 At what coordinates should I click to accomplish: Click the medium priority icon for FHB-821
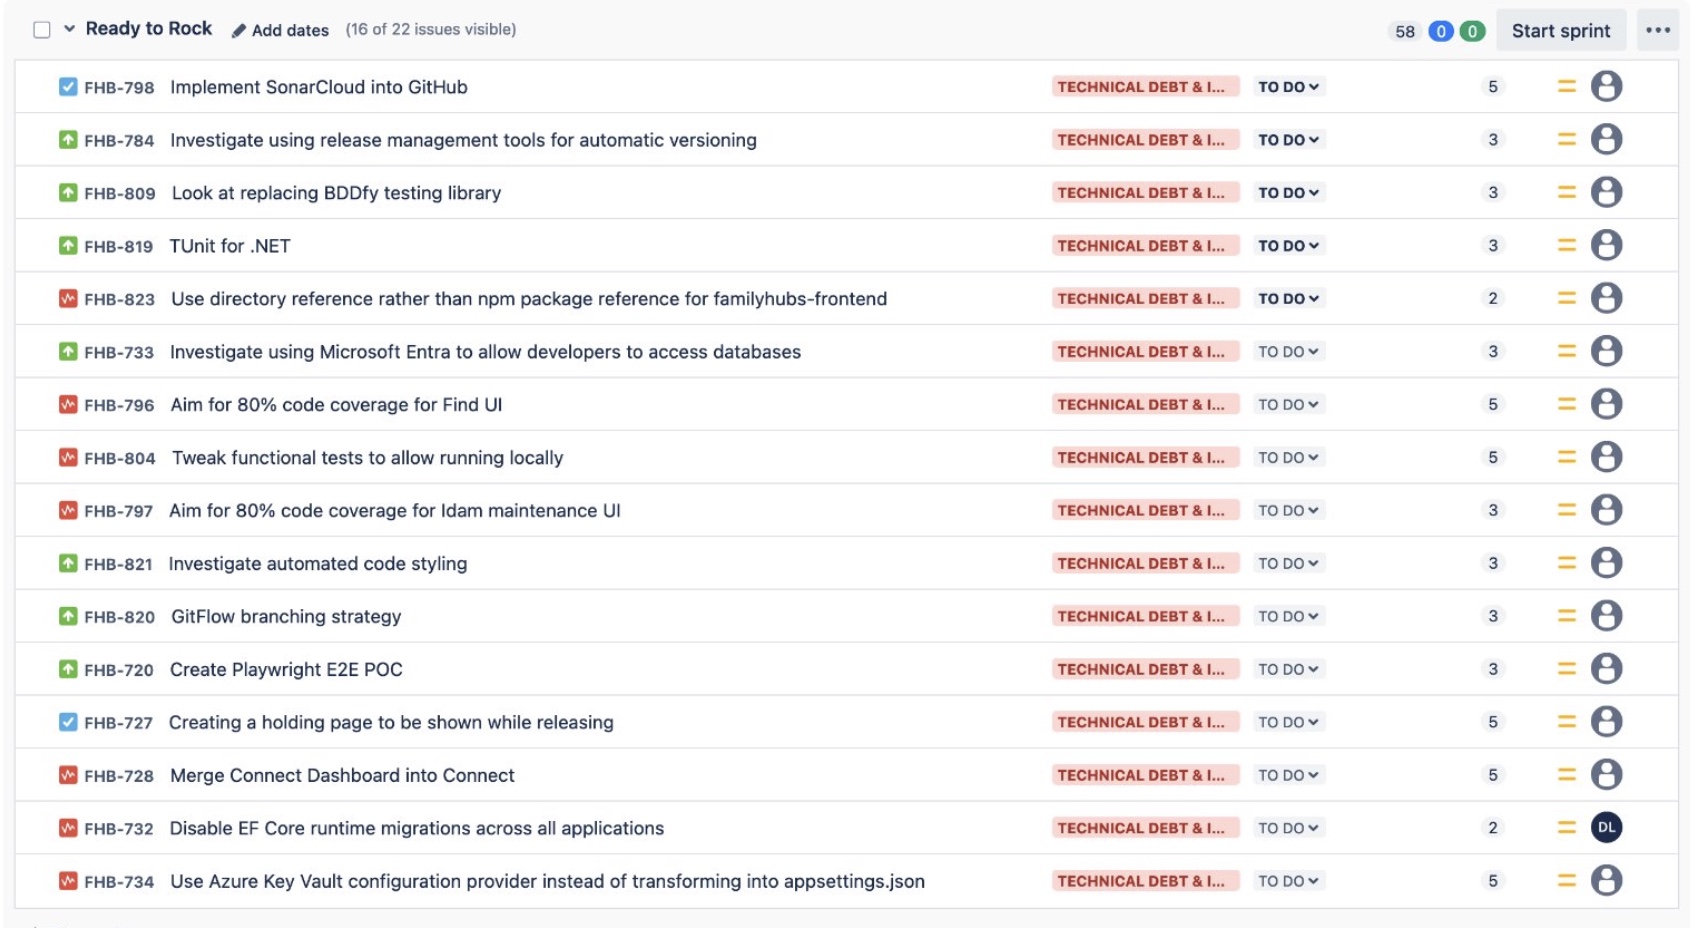(1567, 563)
